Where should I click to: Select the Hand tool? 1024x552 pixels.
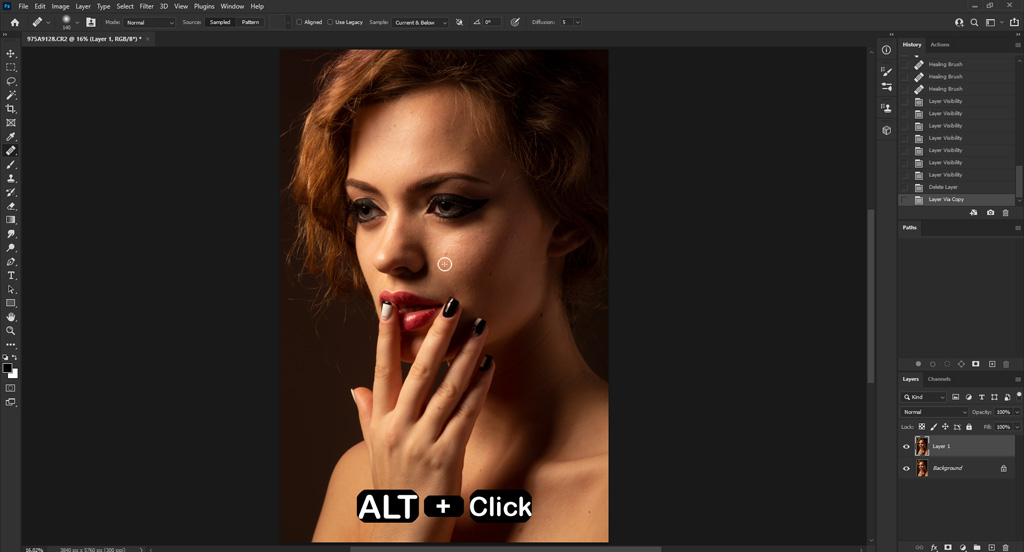[10, 317]
